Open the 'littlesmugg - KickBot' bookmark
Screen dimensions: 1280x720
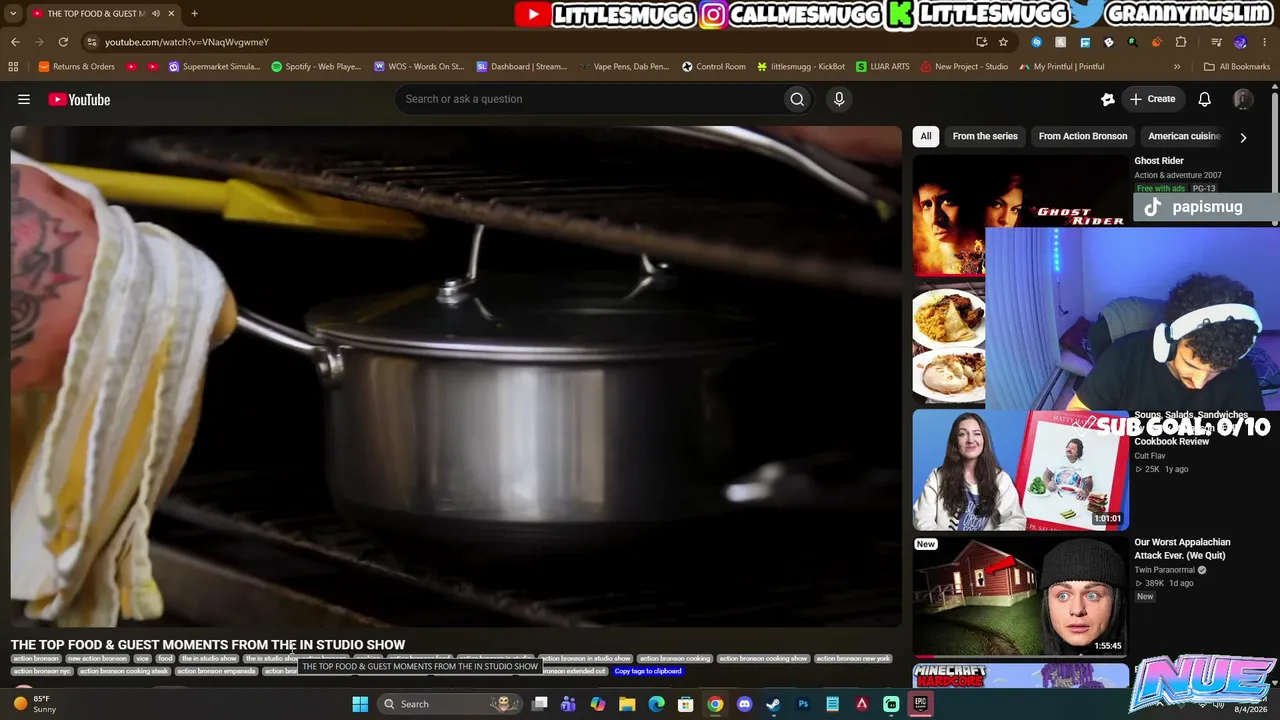coord(801,67)
